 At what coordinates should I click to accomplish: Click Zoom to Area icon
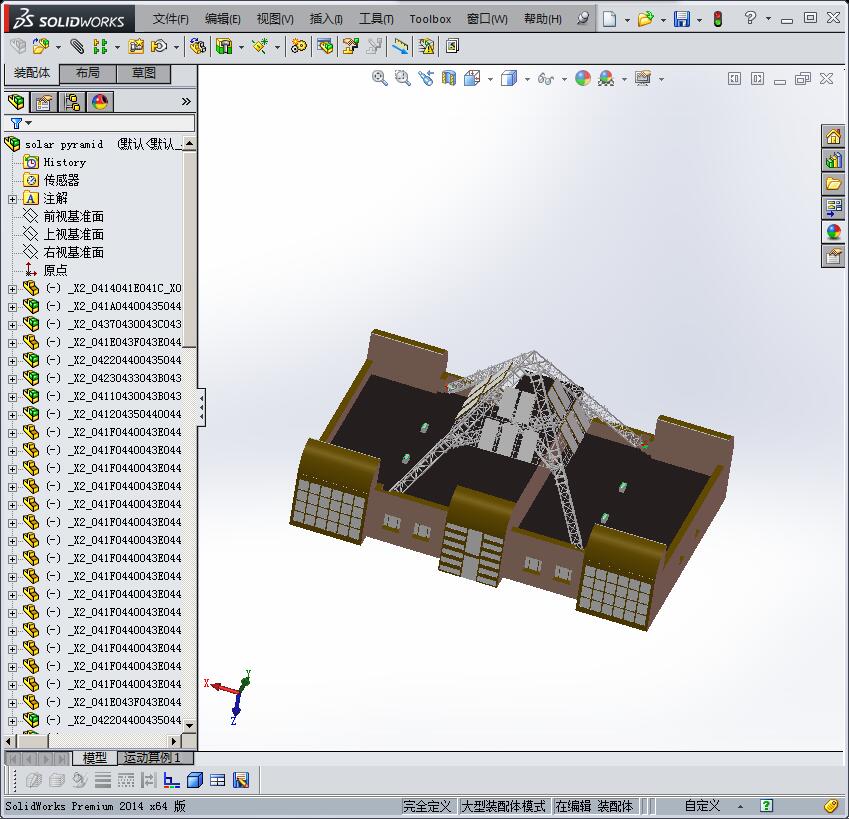click(x=402, y=78)
